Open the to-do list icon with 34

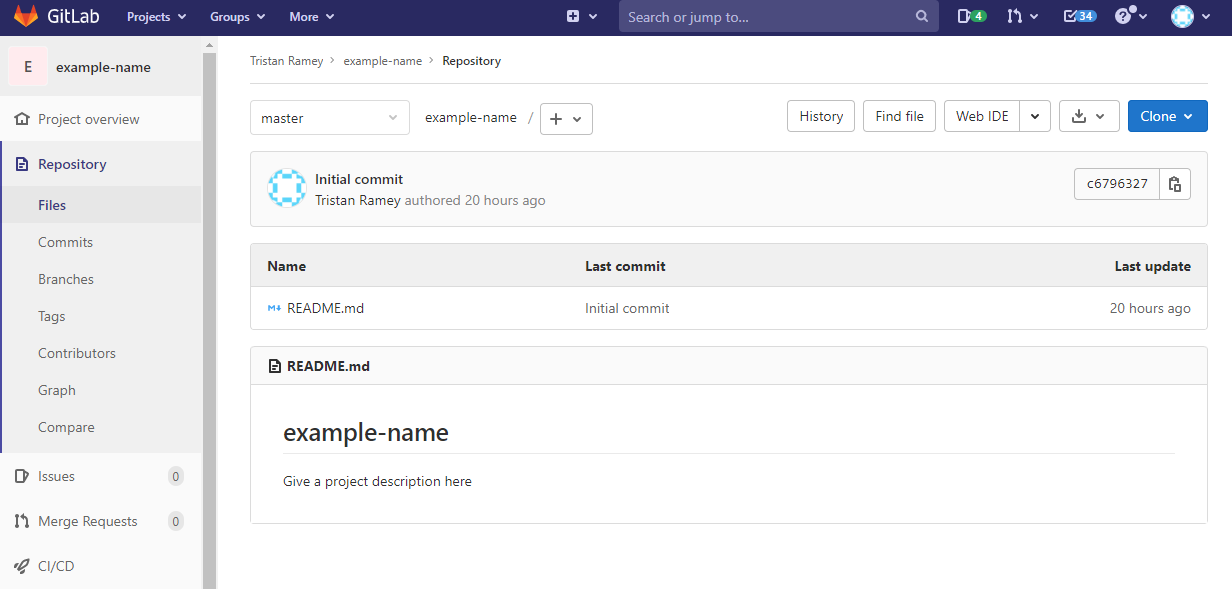[x=1078, y=17]
